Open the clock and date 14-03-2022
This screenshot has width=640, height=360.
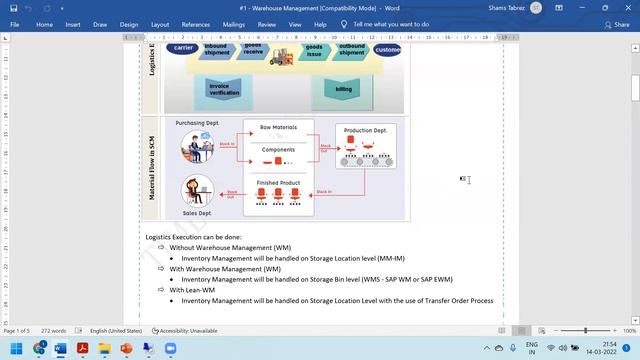[x=601, y=348]
